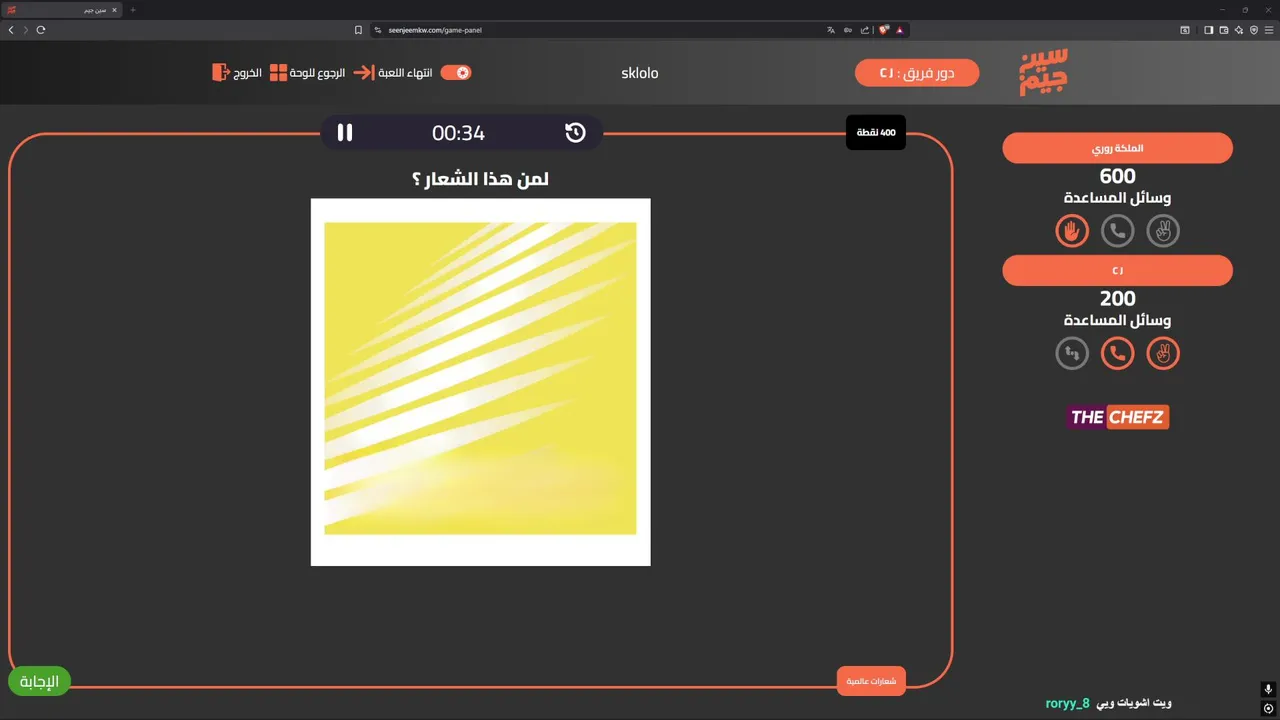The image size is (1280, 720).
Task: Use second team's swap help icon
Action: tap(1072, 353)
